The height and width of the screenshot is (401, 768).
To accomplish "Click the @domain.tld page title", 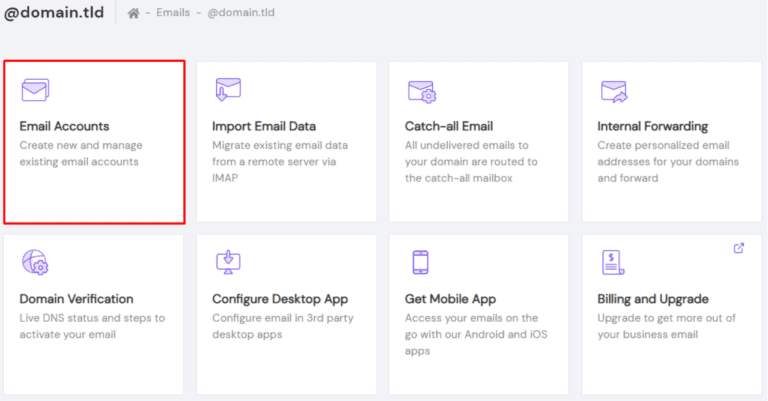I will [x=54, y=13].
